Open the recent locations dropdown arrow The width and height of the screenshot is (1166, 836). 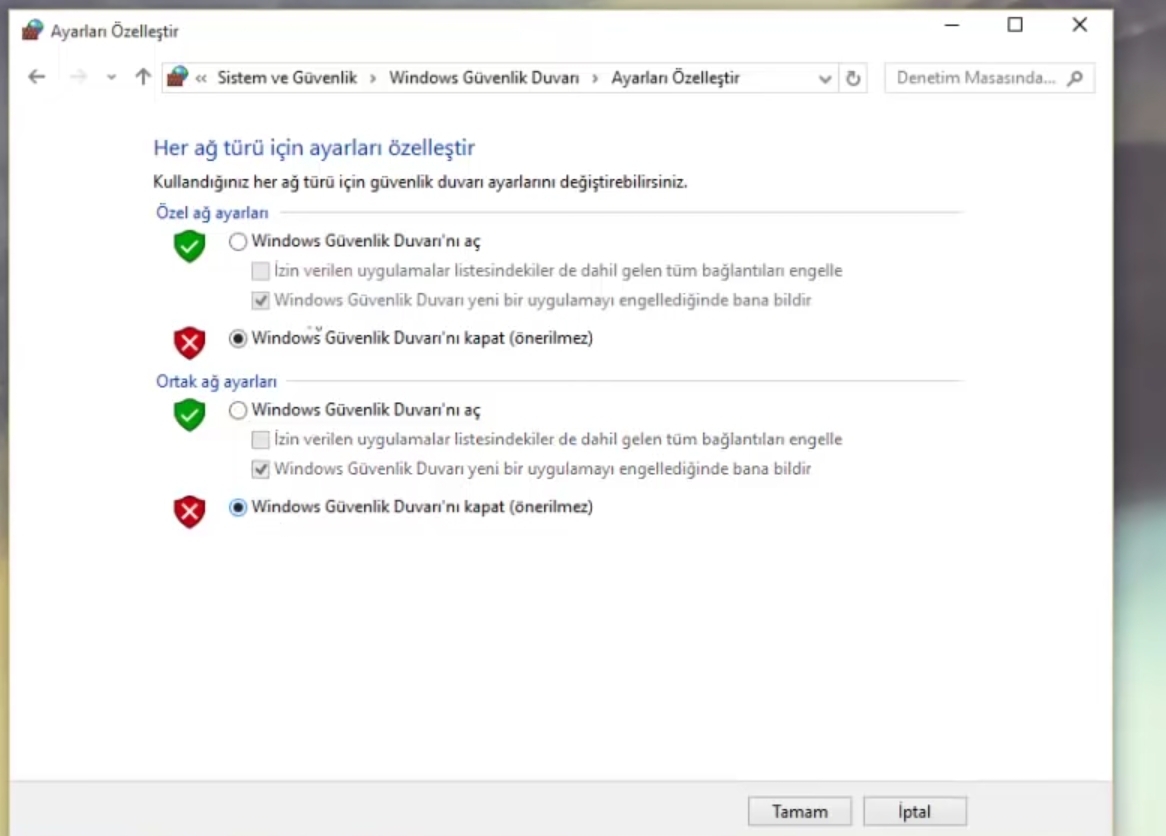tap(112, 77)
